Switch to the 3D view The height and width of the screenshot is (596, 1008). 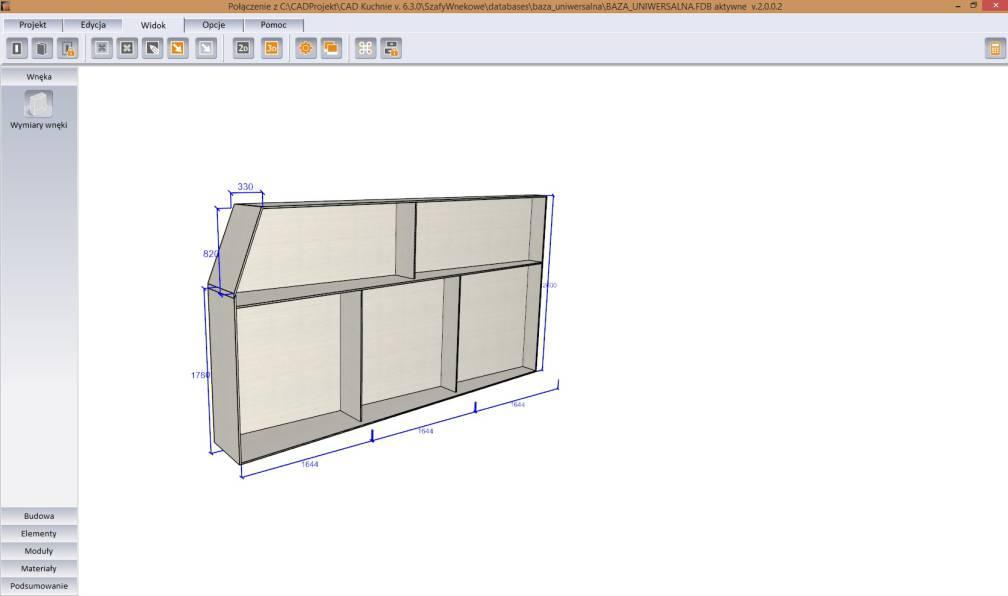pyautogui.click(x=271, y=48)
